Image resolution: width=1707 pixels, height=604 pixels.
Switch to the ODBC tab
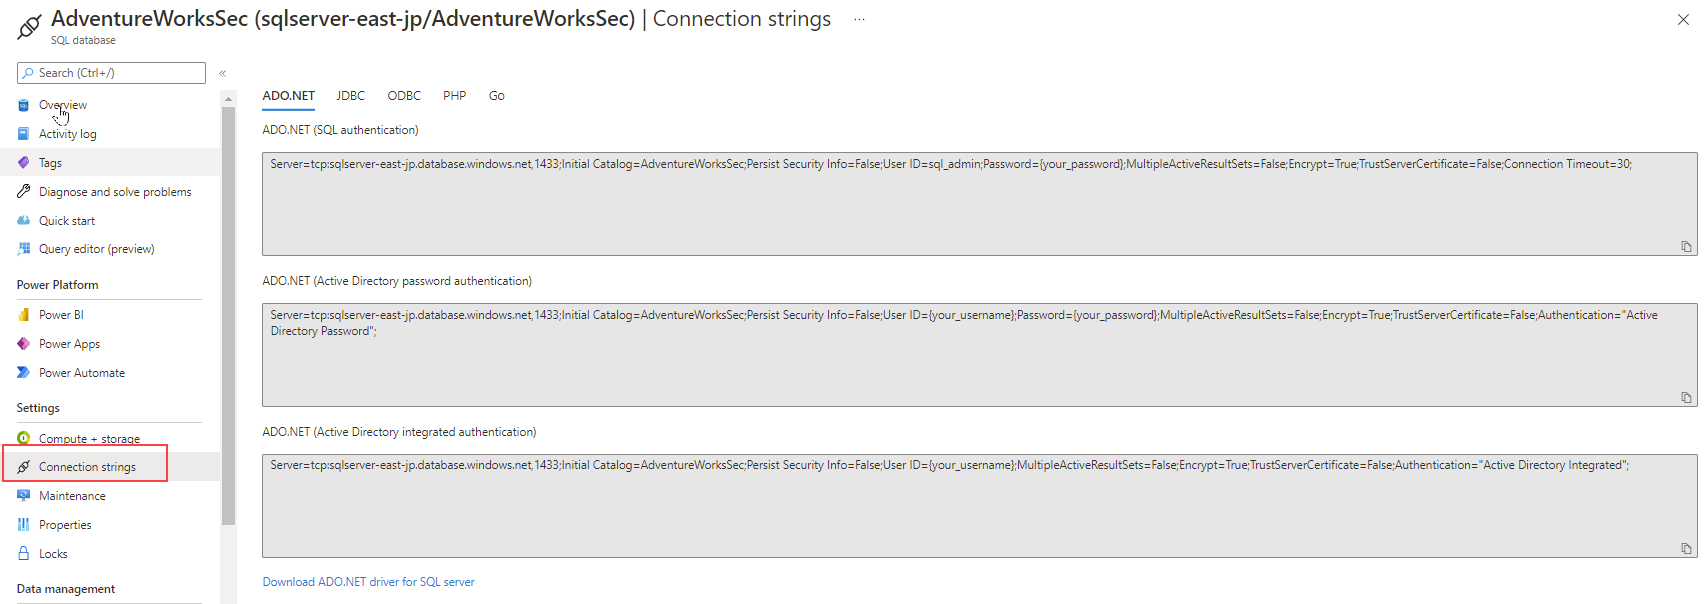pos(404,96)
